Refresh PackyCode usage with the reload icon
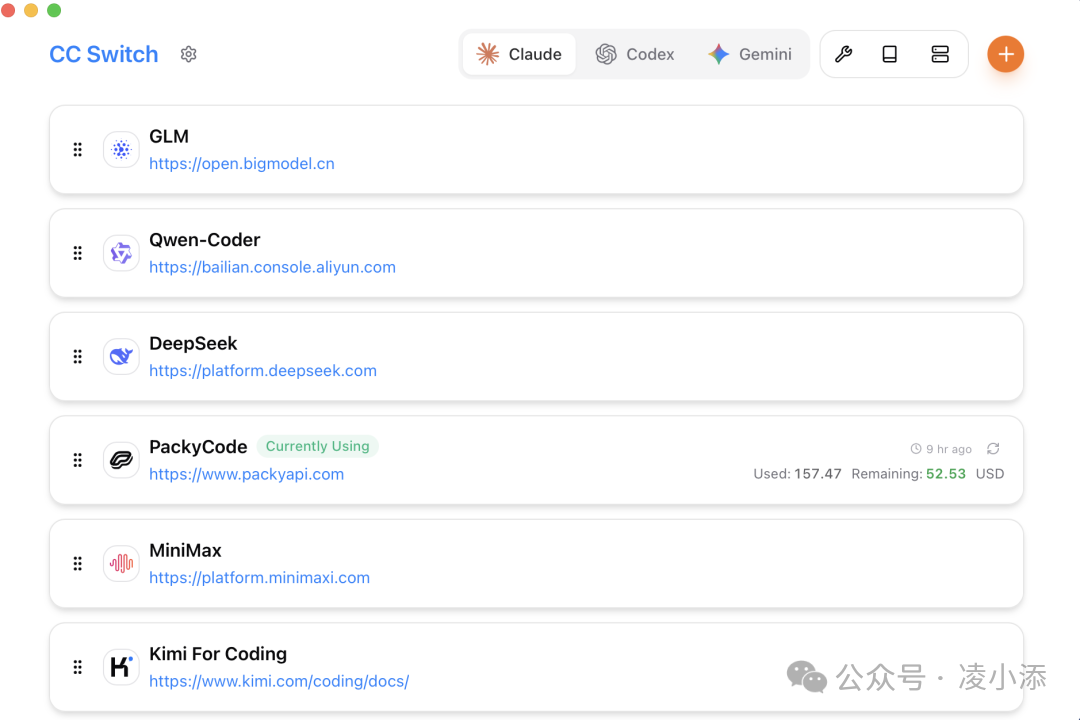This screenshot has width=1080, height=720. 993,449
